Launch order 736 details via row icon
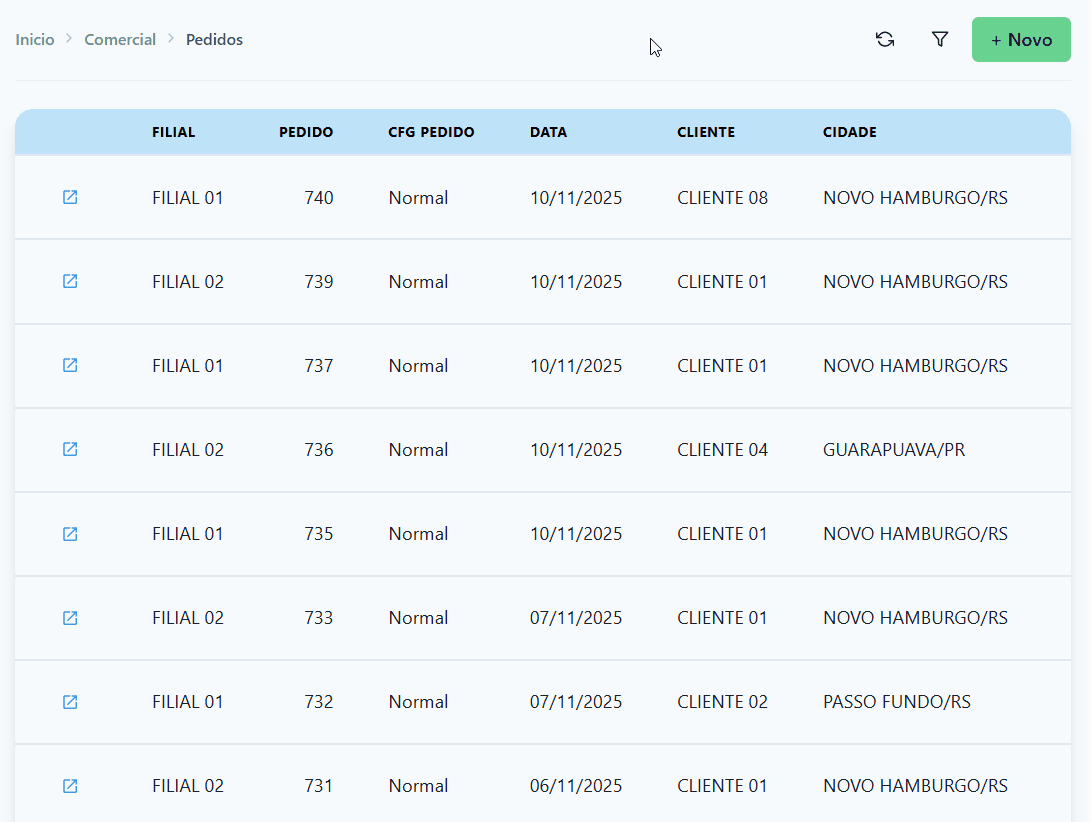This screenshot has height=822, width=1092. pyautogui.click(x=70, y=449)
